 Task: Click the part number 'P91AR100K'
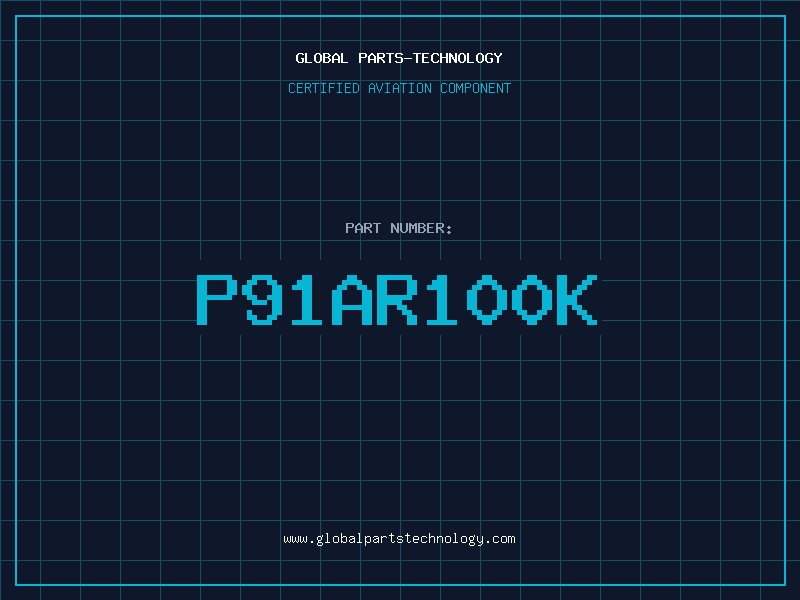point(397,300)
